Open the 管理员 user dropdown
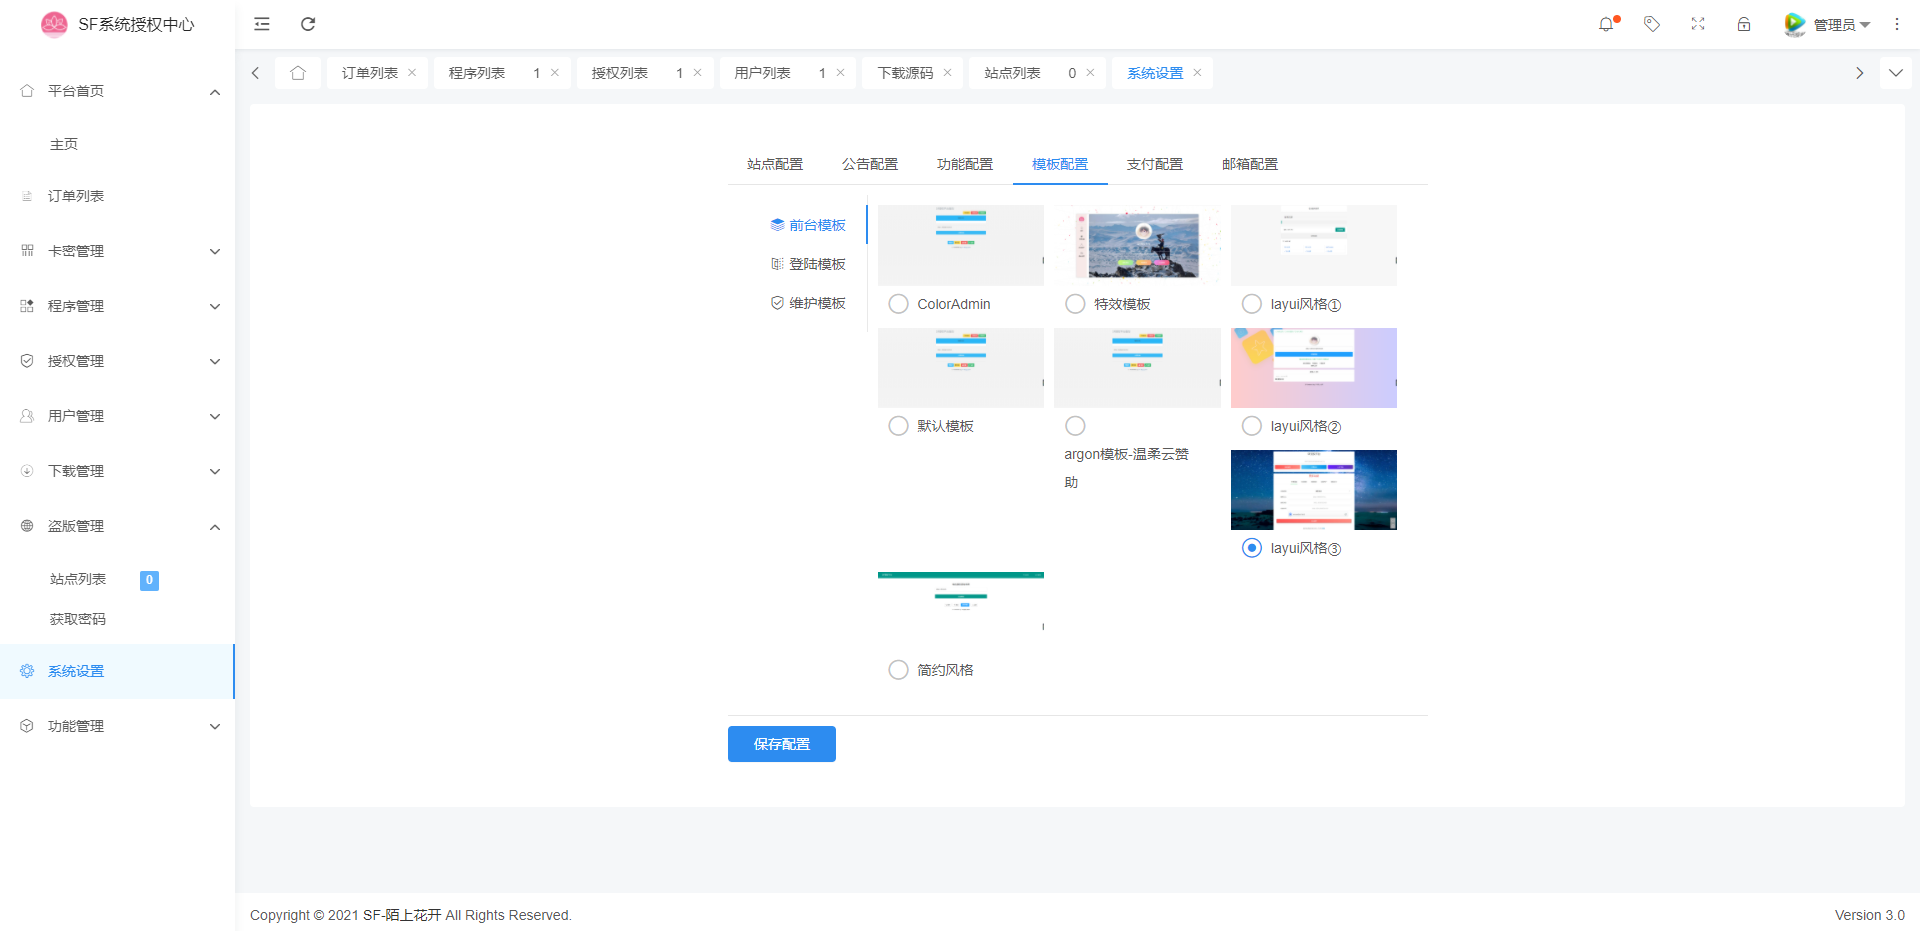Viewport: 1920px width, 931px height. pyautogui.click(x=1828, y=24)
